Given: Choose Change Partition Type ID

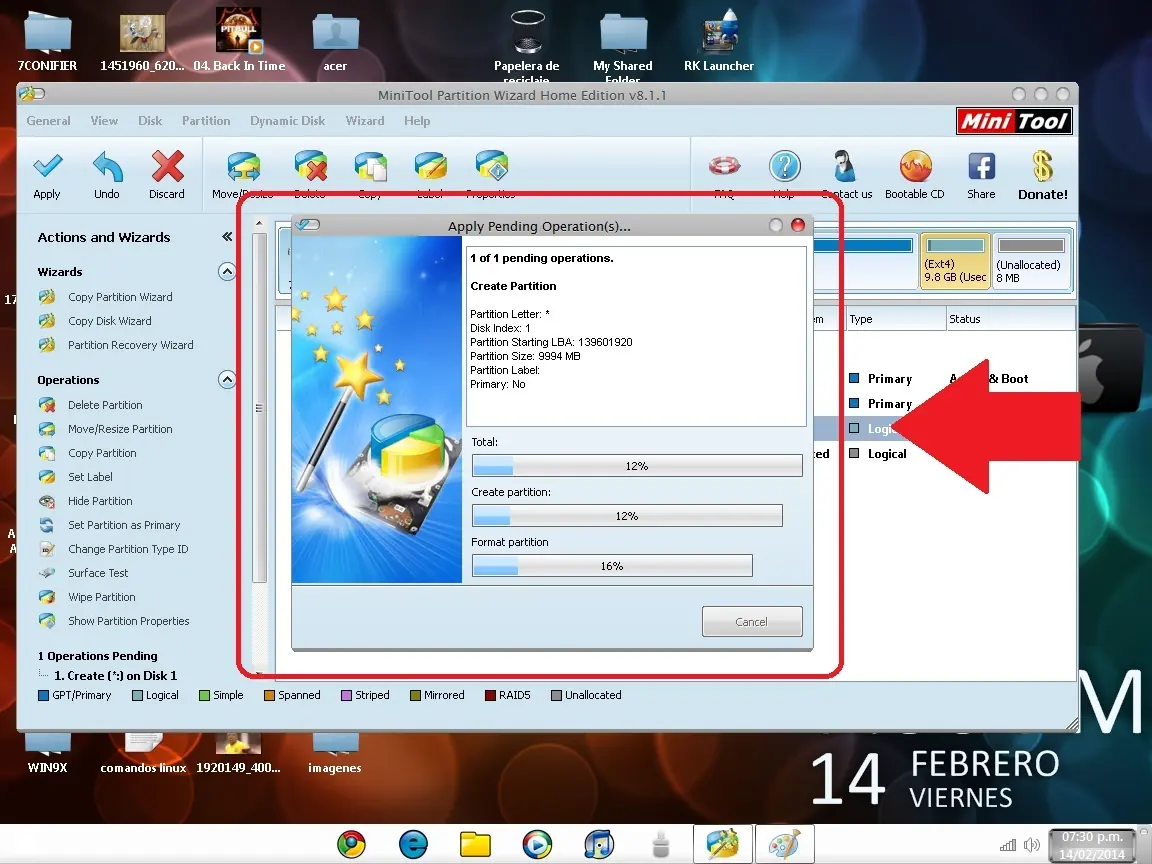Looking at the screenshot, I should [x=128, y=549].
